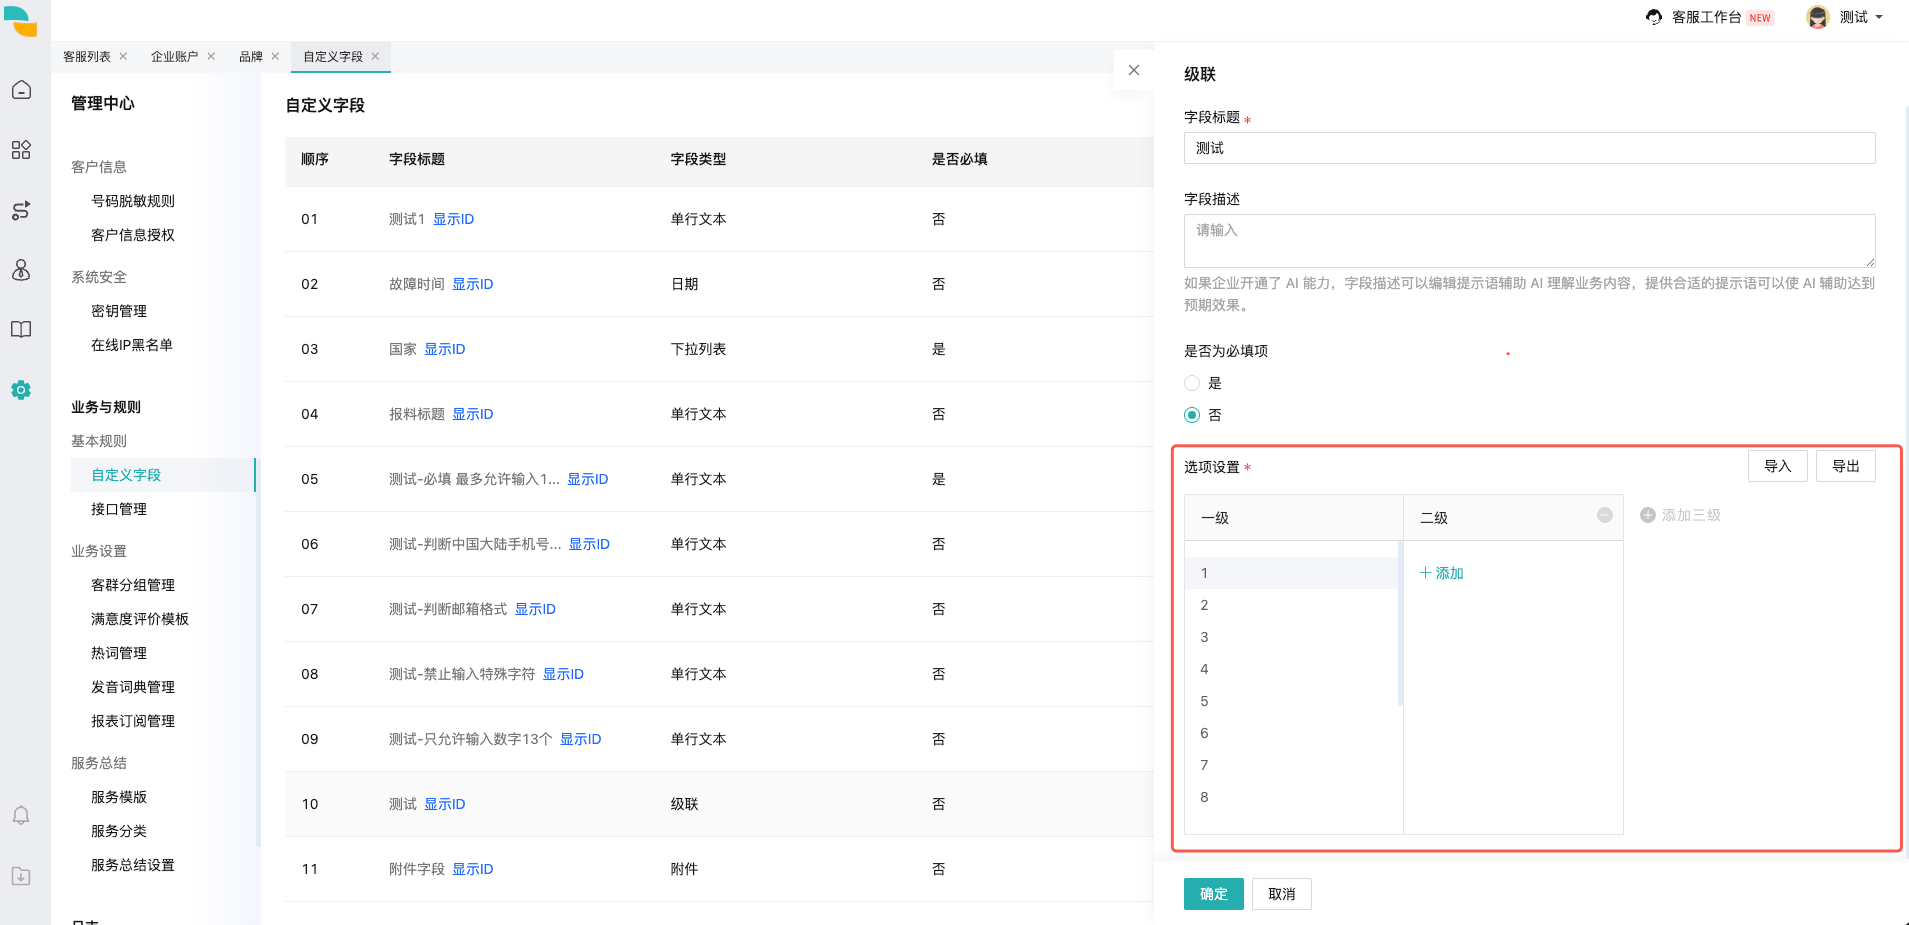The image size is (1909, 925).
Task: Open 客群分组管理 menu item
Action: coord(133,585)
